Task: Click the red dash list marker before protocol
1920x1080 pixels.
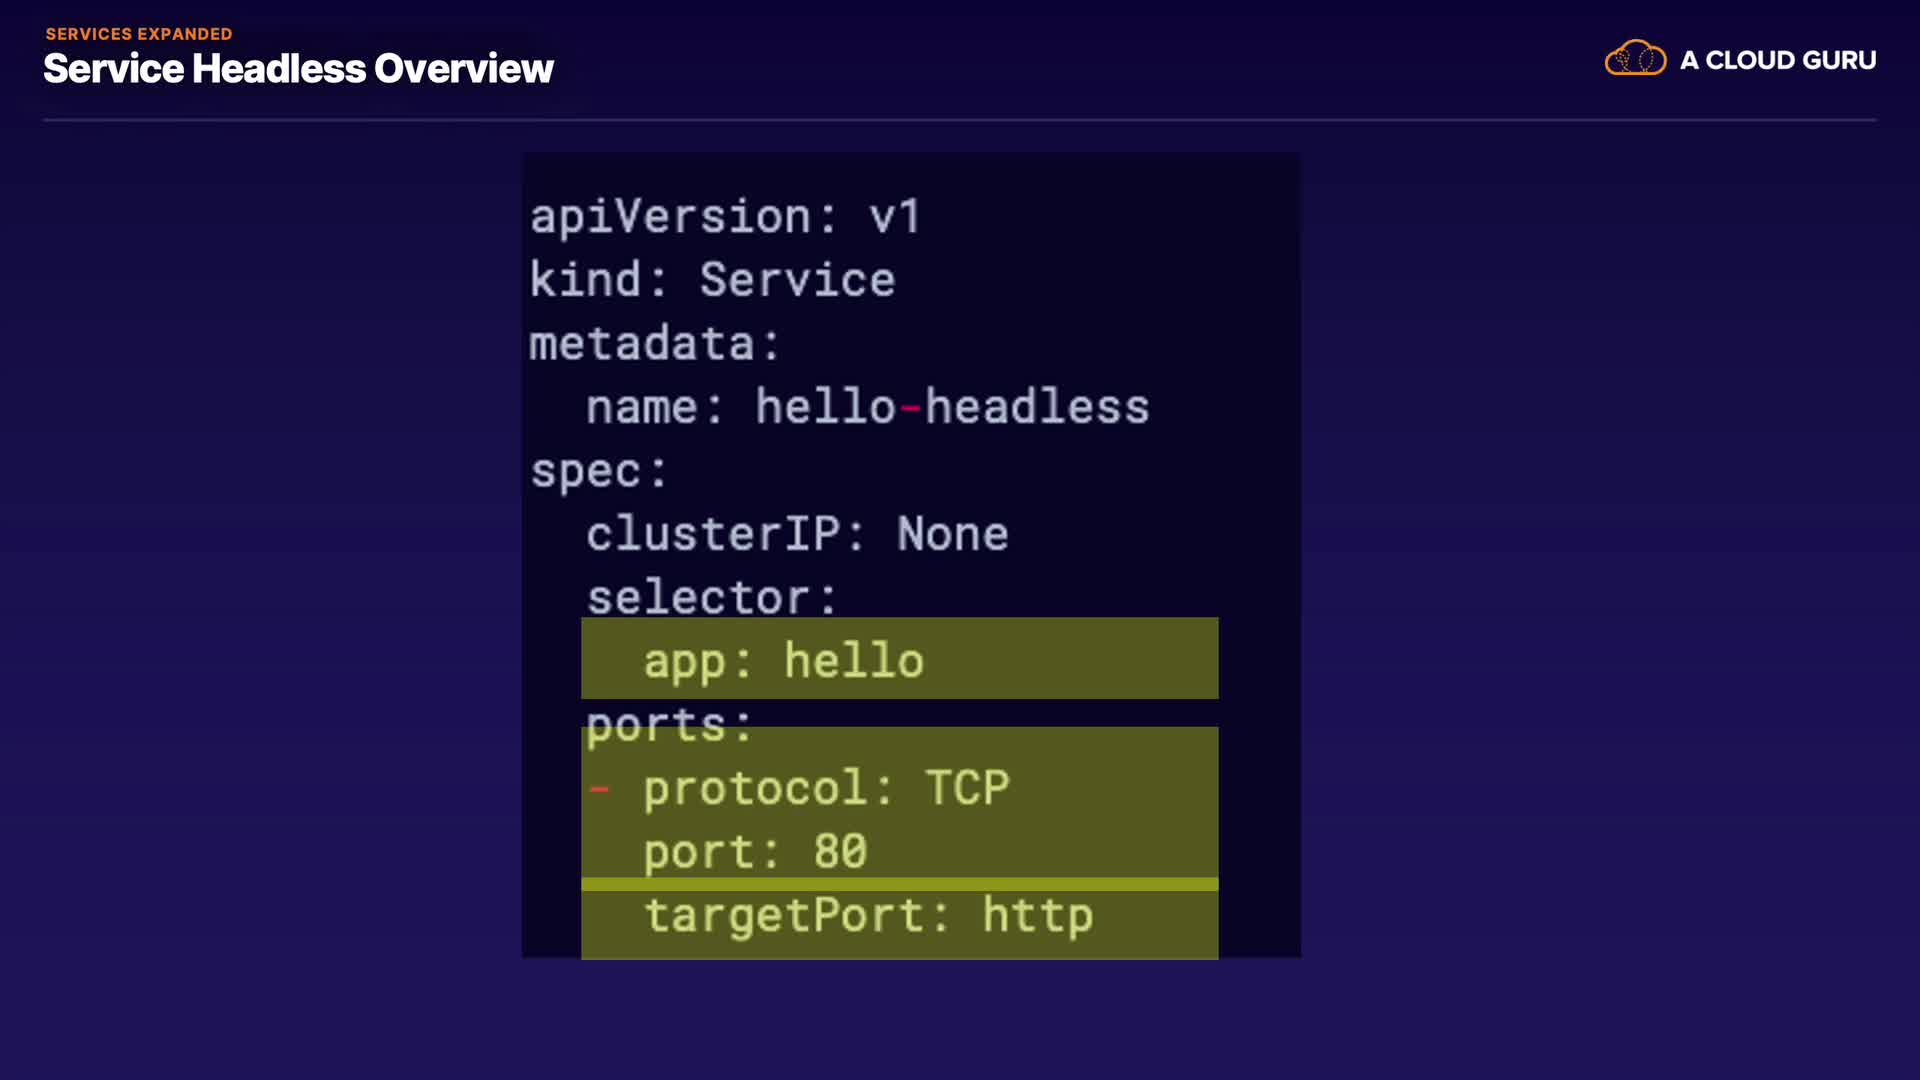Action: pos(599,789)
